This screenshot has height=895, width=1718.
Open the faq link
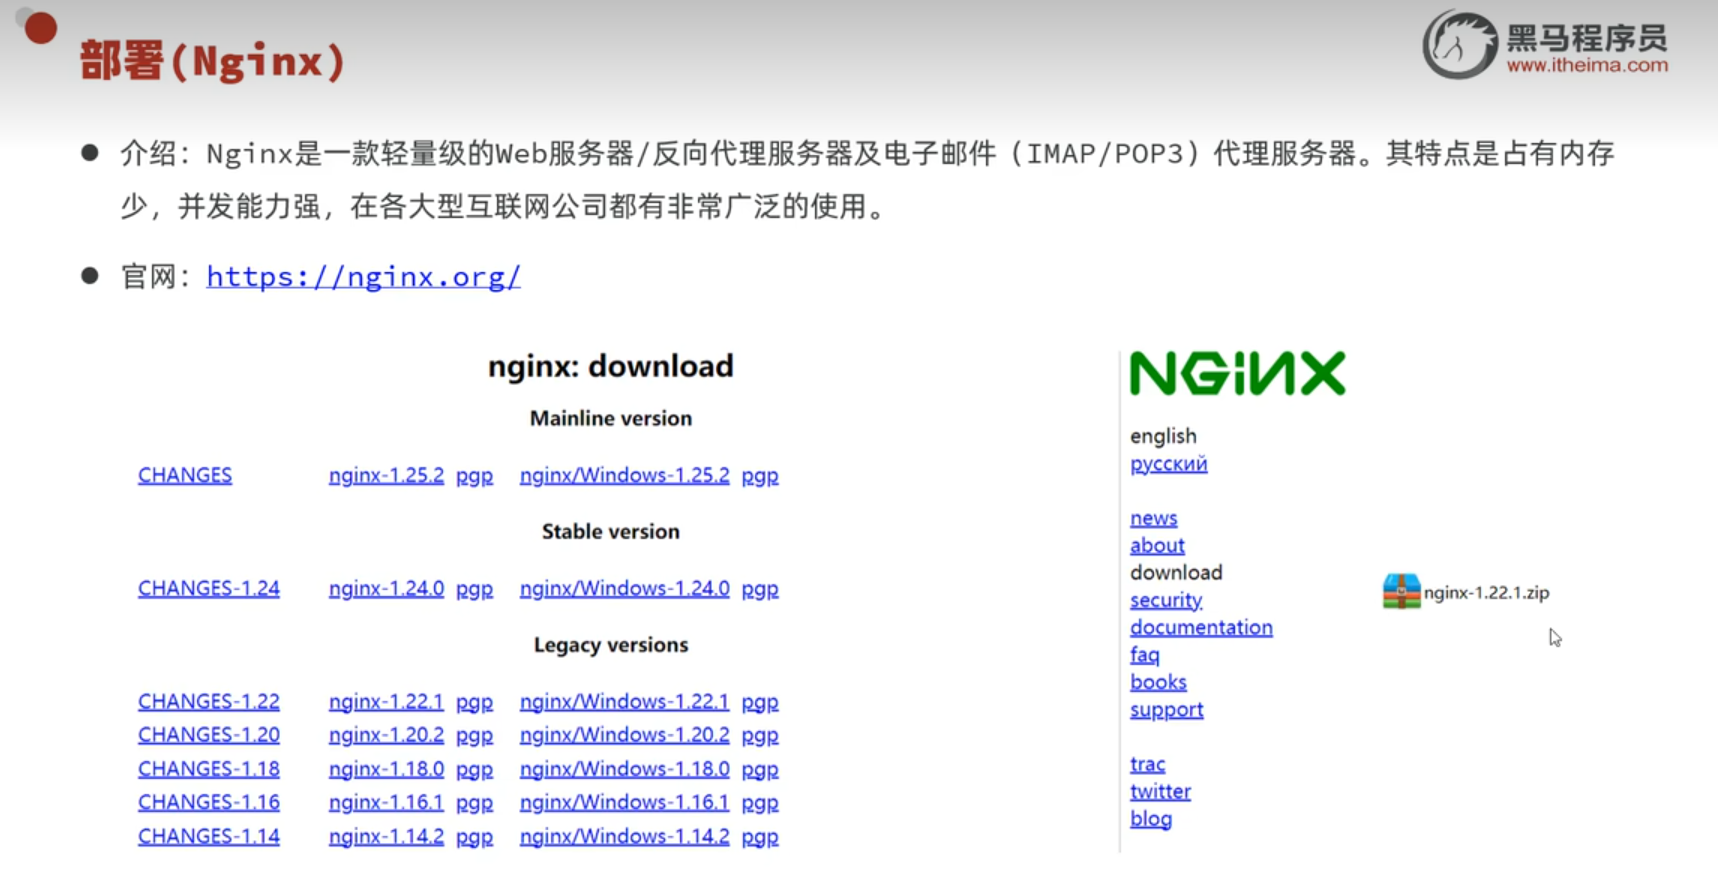coord(1145,655)
